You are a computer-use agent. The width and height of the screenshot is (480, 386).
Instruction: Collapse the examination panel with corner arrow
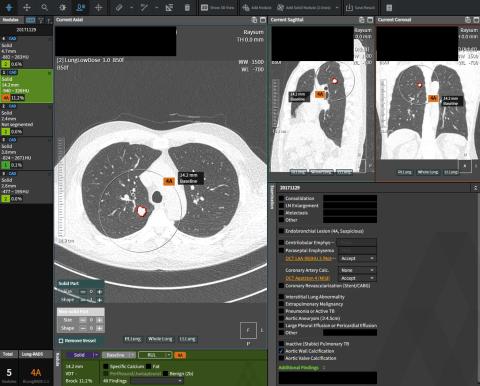point(475,188)
